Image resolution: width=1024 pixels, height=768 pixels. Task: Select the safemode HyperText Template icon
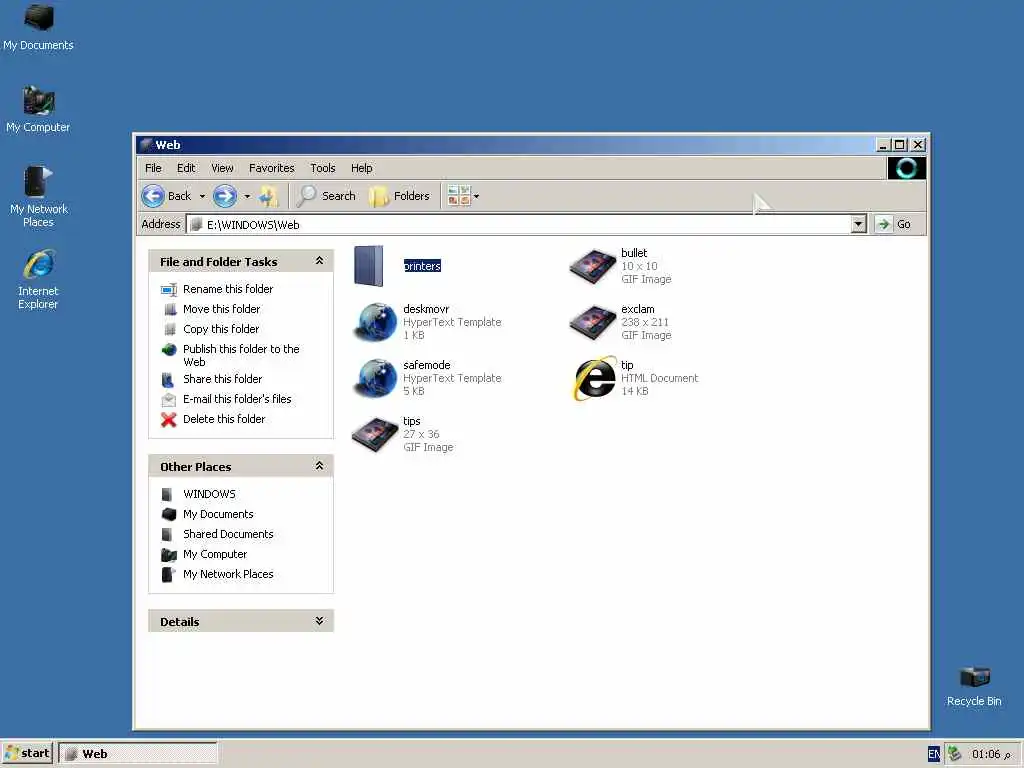tap(374, 378)
